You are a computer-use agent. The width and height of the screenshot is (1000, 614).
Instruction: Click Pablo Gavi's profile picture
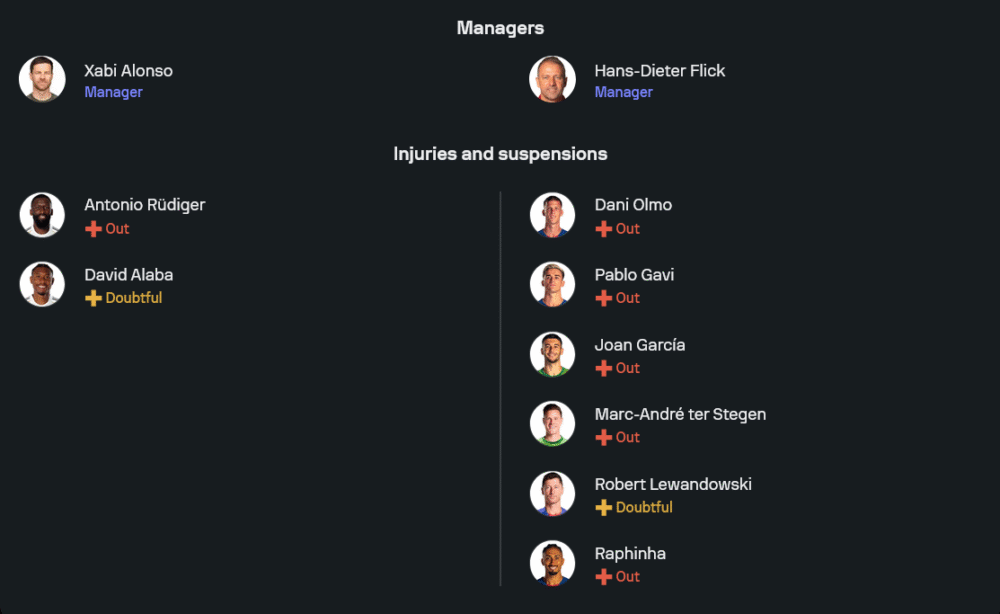pos(552,284)
